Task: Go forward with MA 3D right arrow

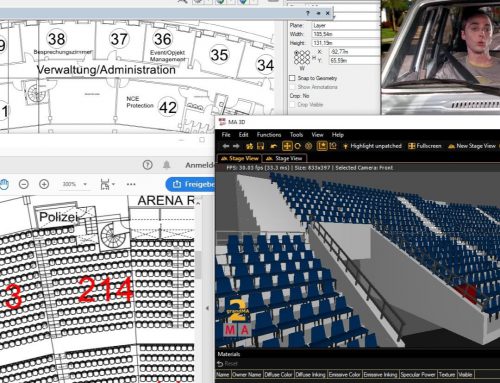Action: [x=236, y=146]
